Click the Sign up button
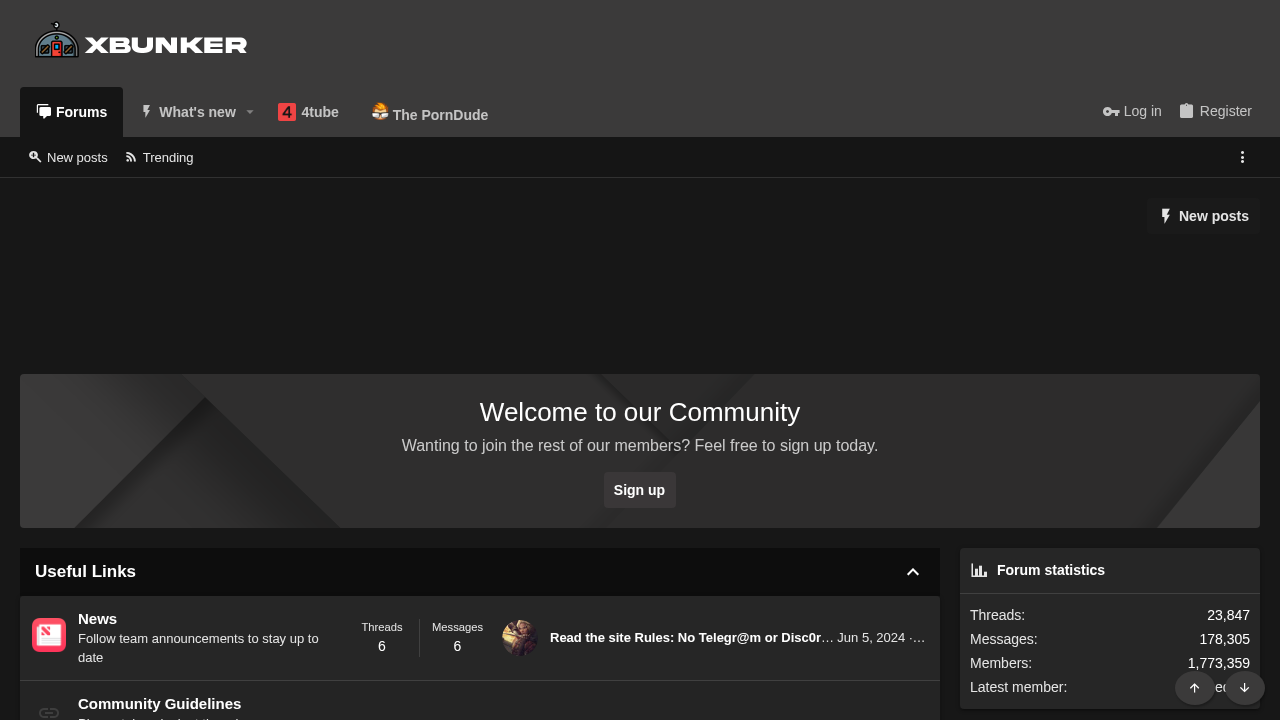 pos(639,490)
